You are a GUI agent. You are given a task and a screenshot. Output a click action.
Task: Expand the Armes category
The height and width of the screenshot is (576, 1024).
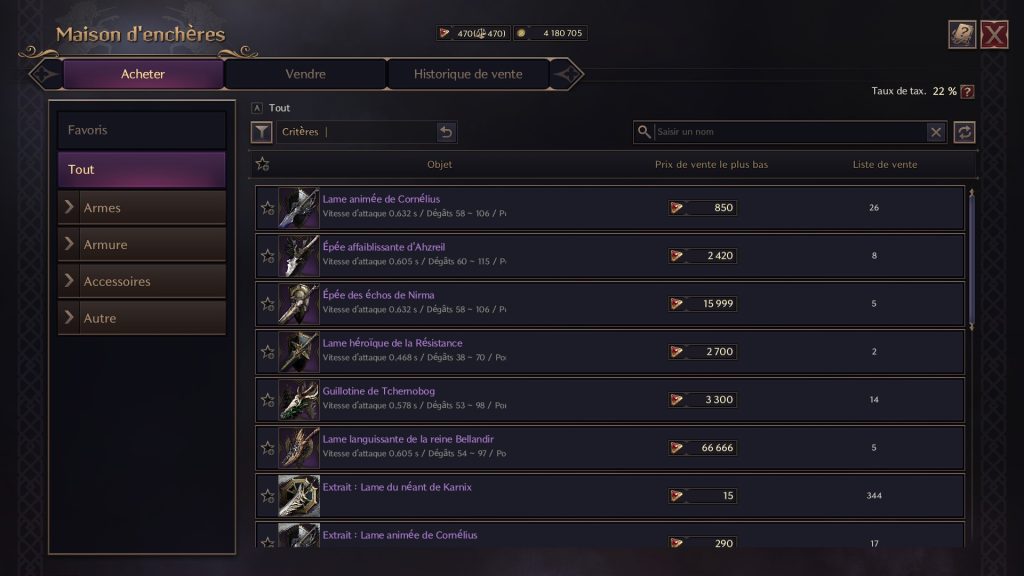click(x=142, y=208)
